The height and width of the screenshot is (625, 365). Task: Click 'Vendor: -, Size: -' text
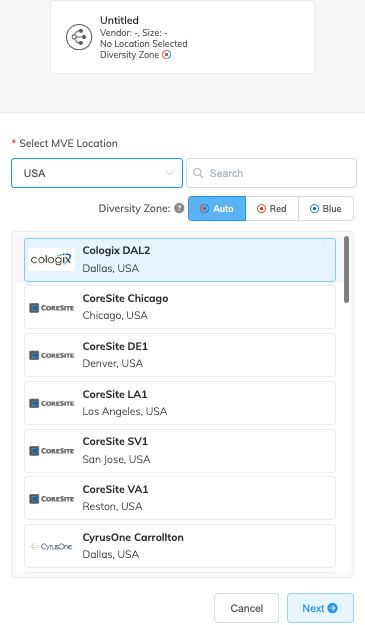133,32
